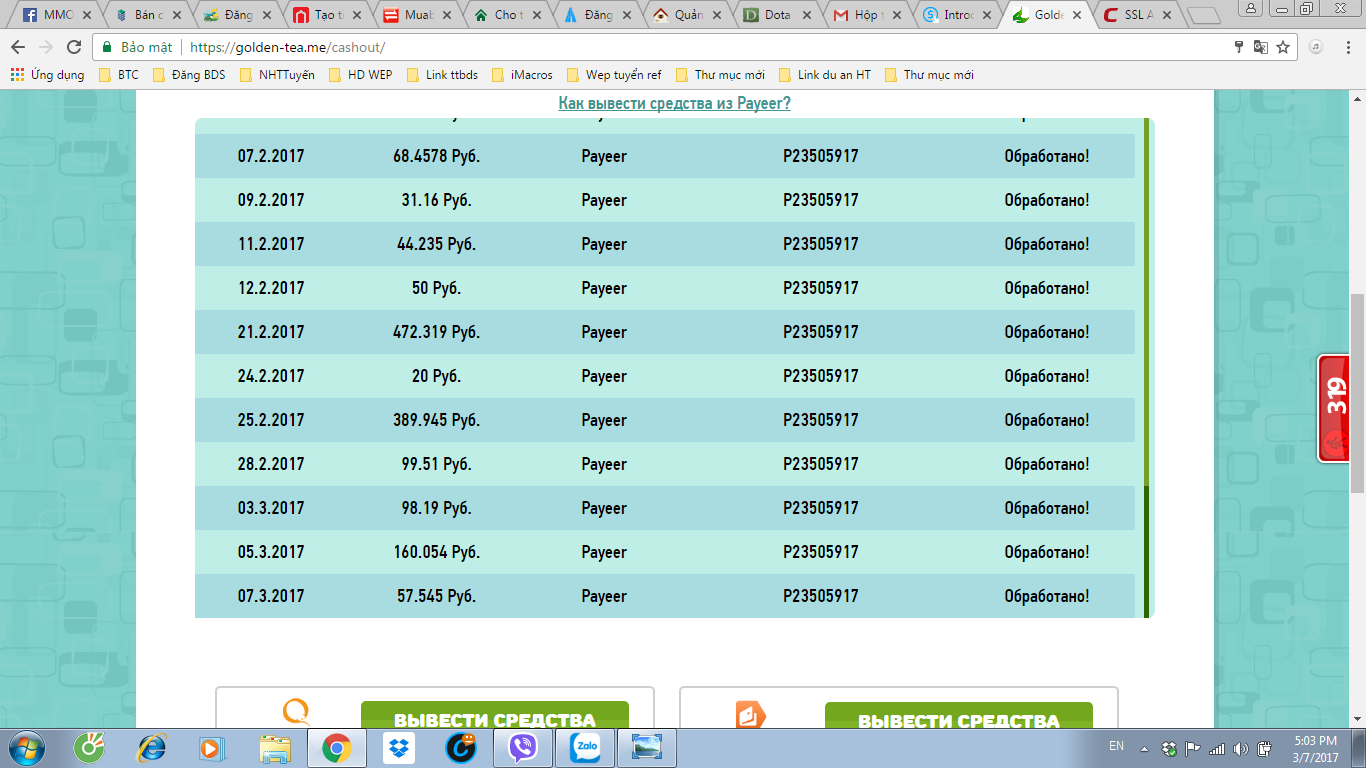Viewport: 1366px width, 768px height.
Task: Open the picture viewer taskbar icon
Action: click(x=647, y=748)
